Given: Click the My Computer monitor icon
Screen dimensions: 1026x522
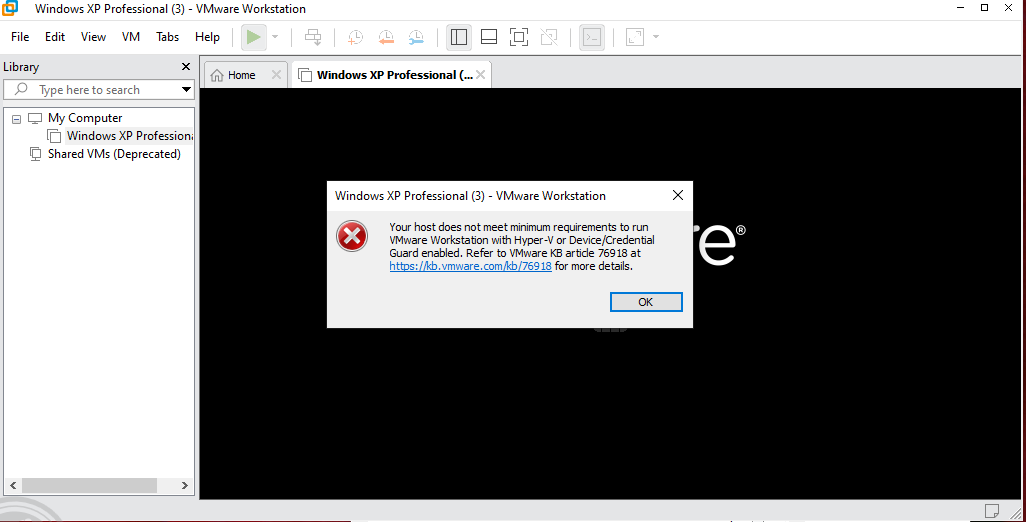Looking at the screenshot, I should click(x=35, y=118).
